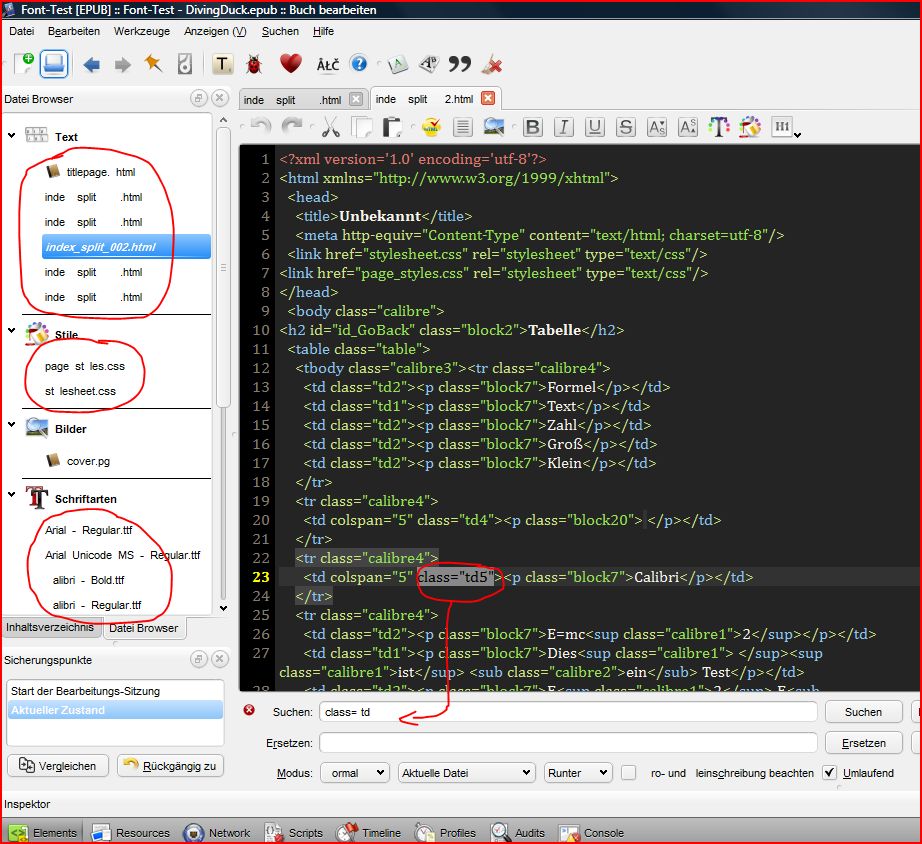Viewport: 922px width, 844px height.
Task: Enable the case-sensitive search checkbox
Action: pos(628,773)
